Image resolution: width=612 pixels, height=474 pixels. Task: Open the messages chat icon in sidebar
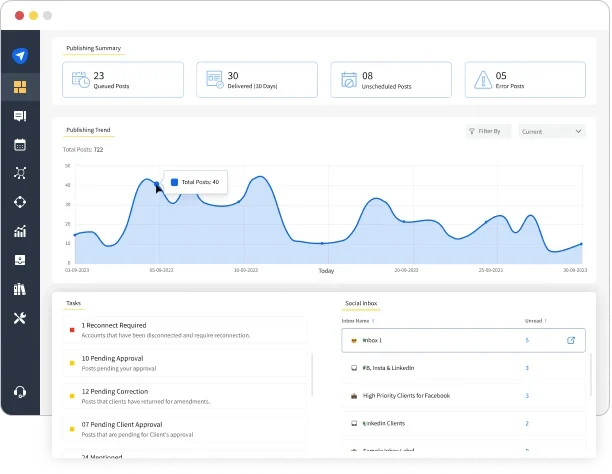click(20, 116)
